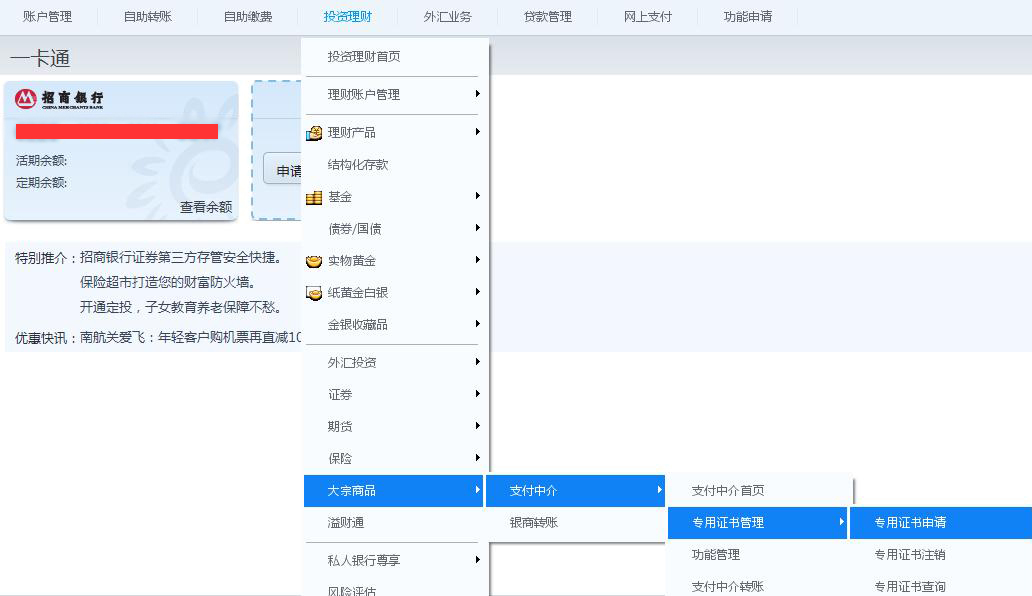Expand 保险 submenu arrow
This screenshot has width=1032, height=596.
tap(477, 458)
